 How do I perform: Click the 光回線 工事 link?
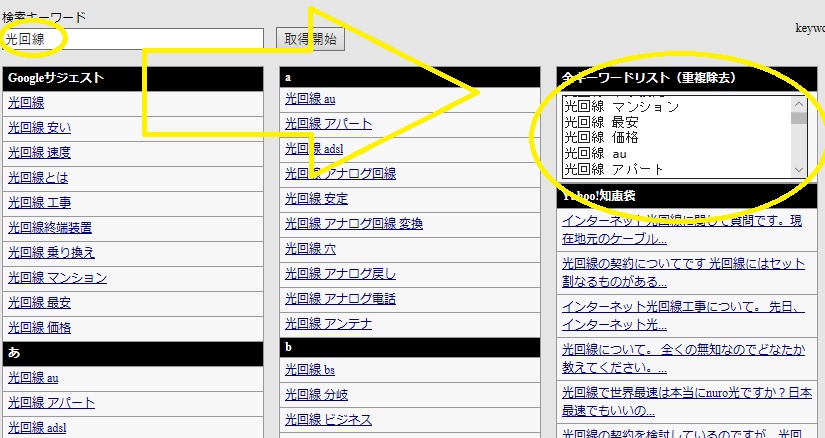click(39, 203)
